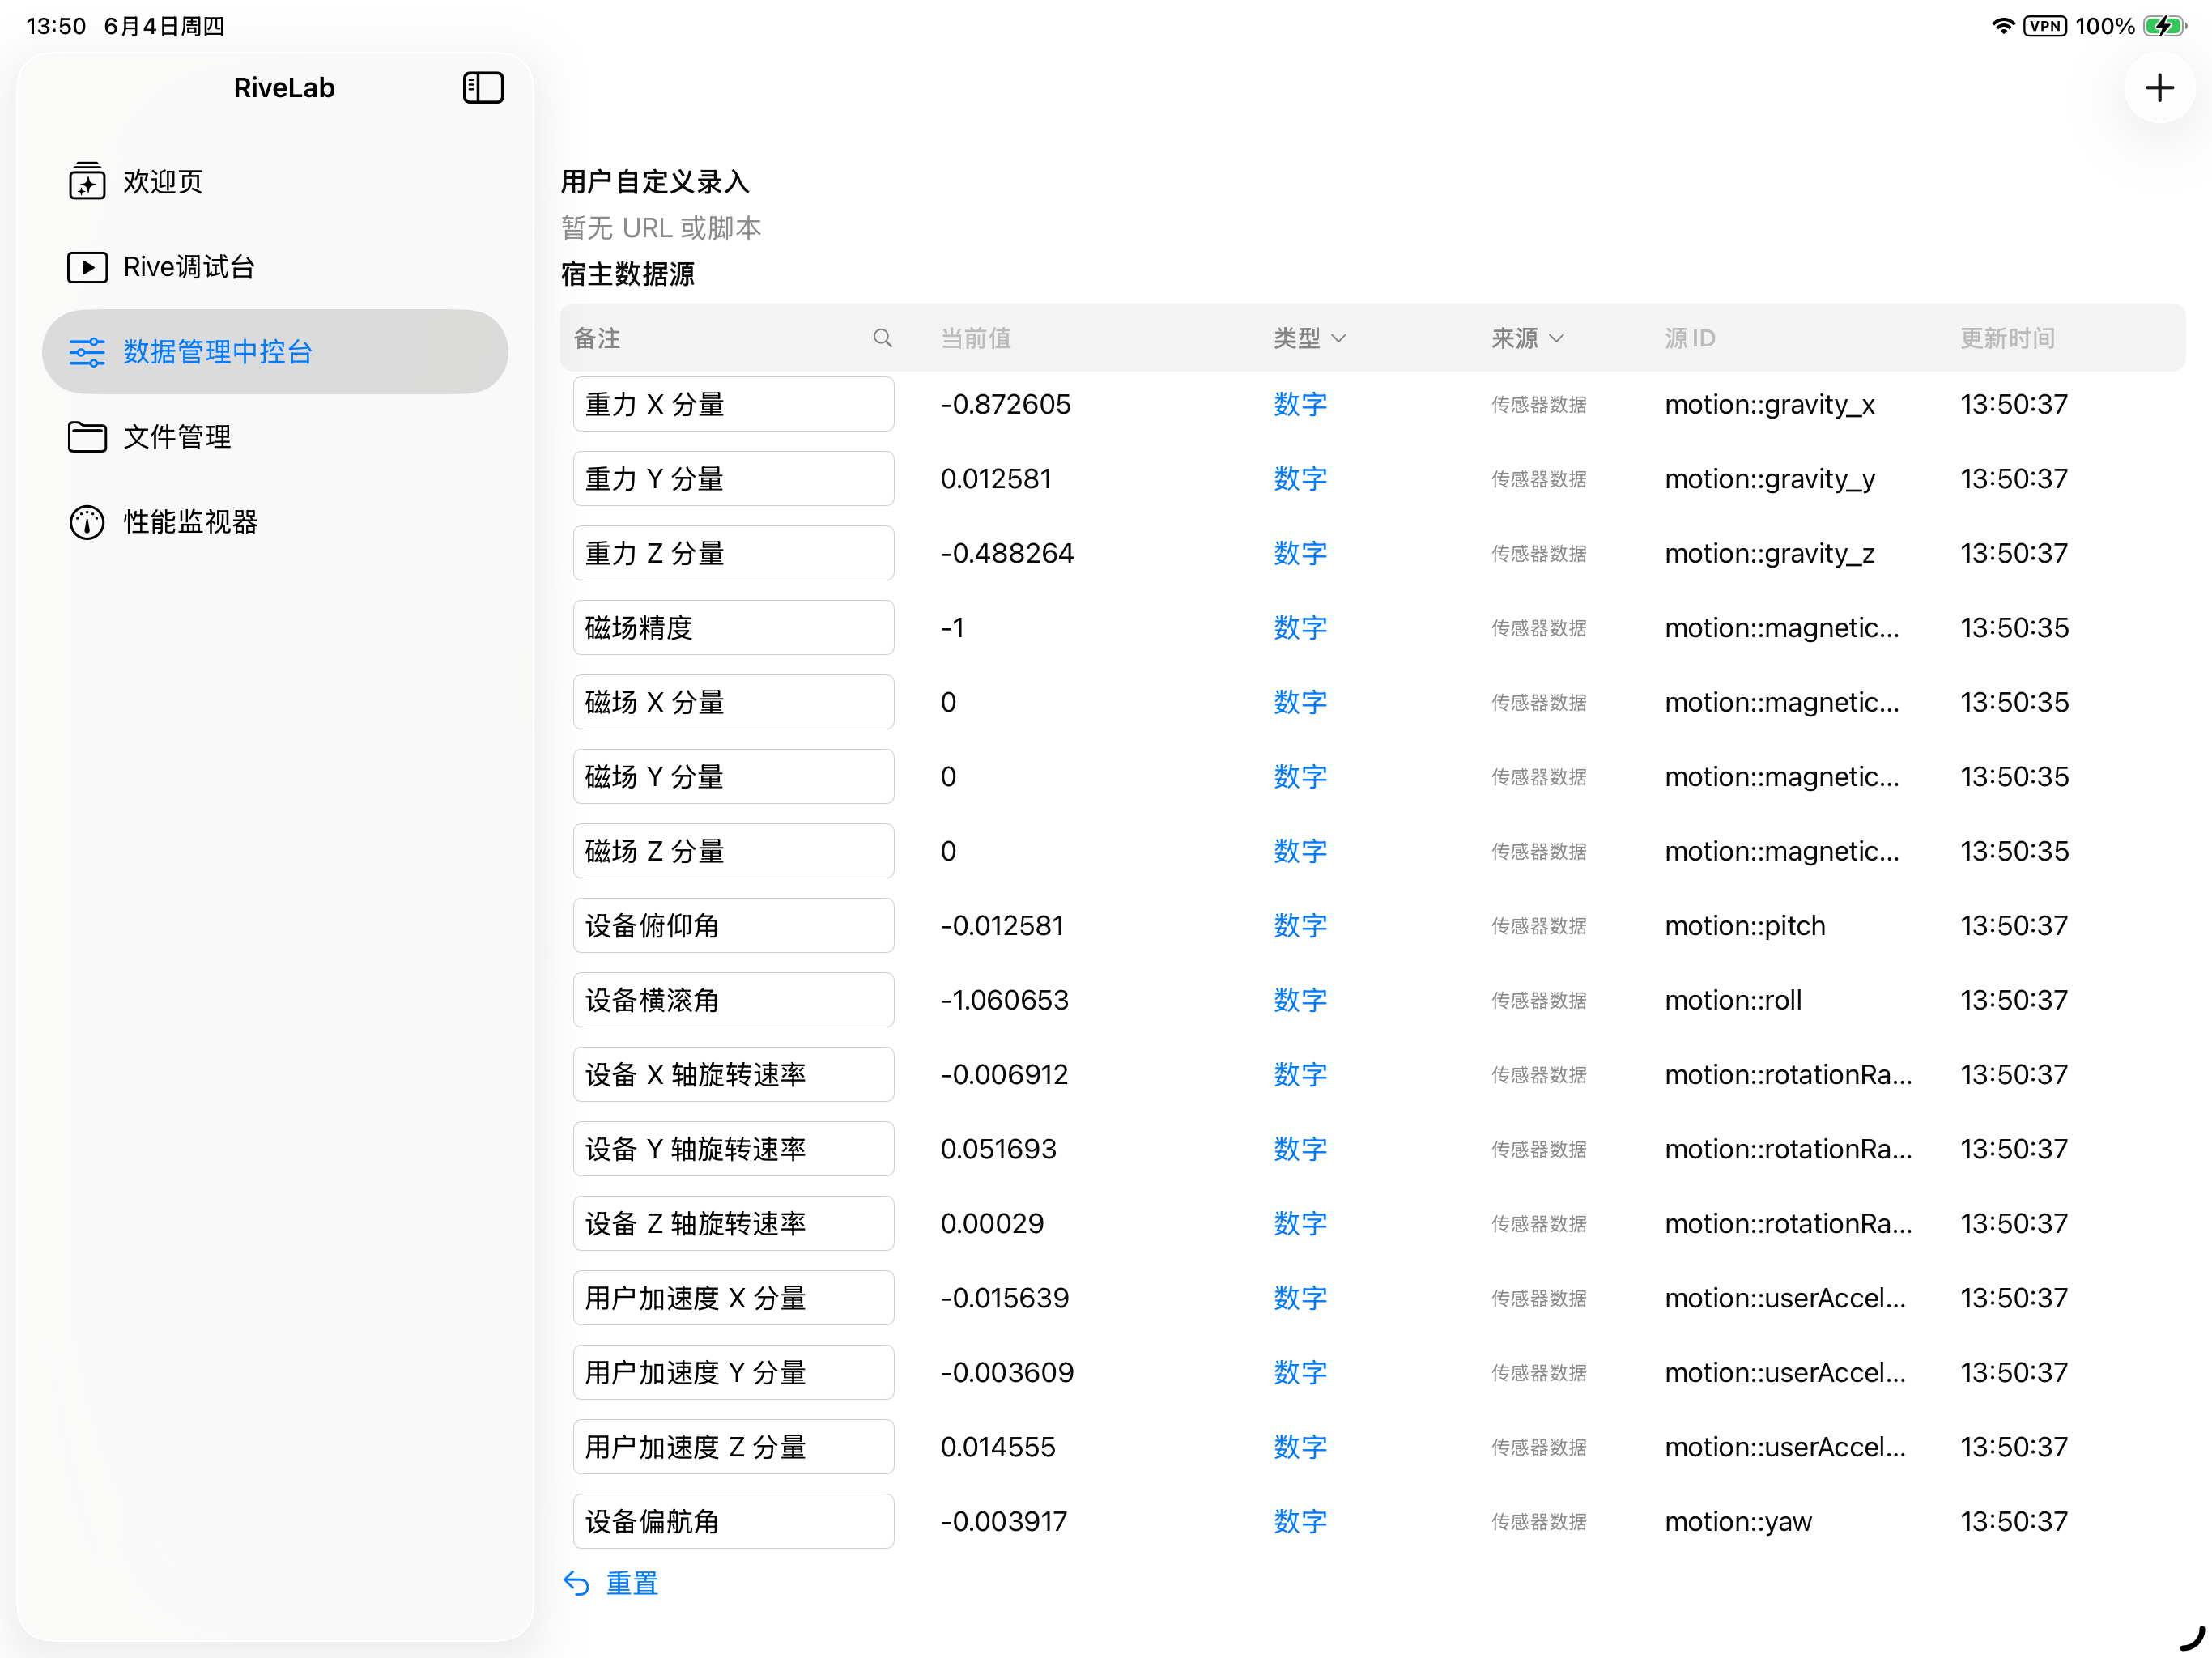Viewport: 2212px width, 1658px height.
Task: Click the value 0.00029
Action: 992,1224
